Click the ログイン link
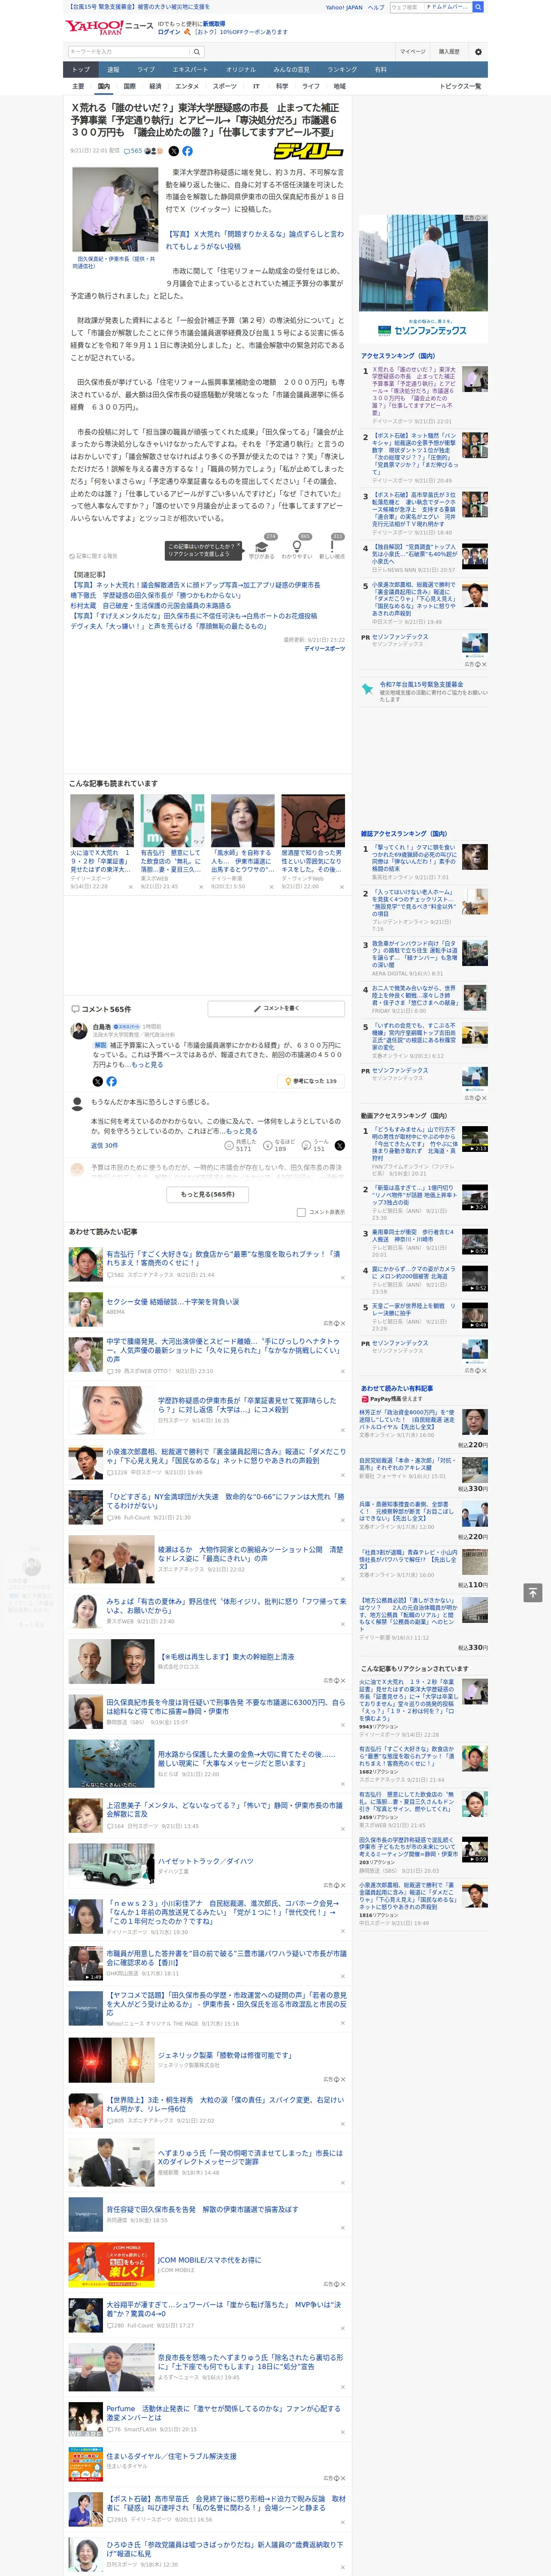Screen dimensions: 551x2576 click(169, 32)
